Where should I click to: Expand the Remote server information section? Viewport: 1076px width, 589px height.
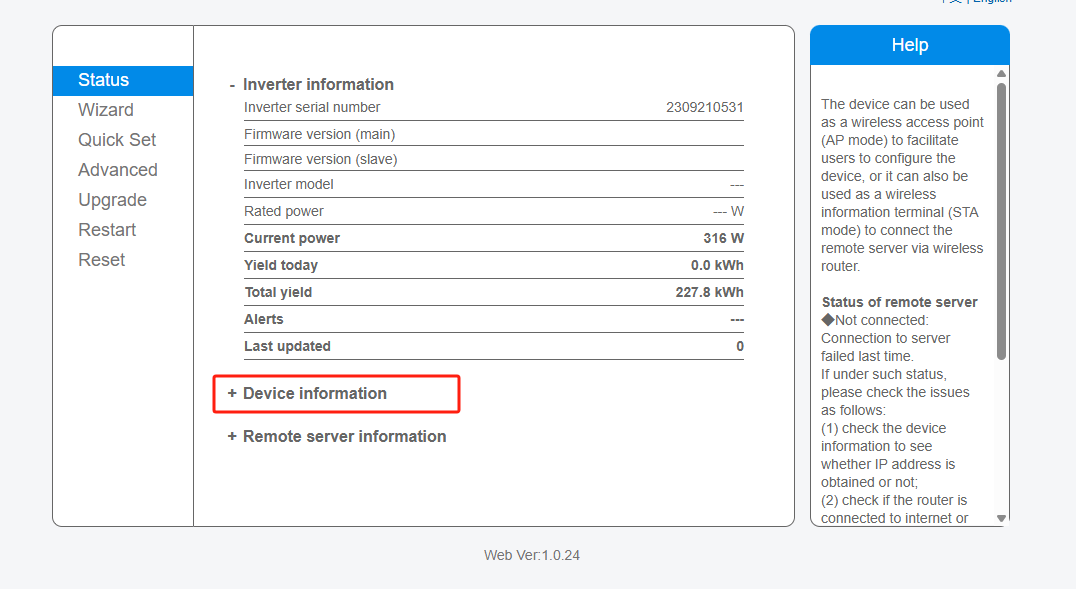click(x=336, y=437)
